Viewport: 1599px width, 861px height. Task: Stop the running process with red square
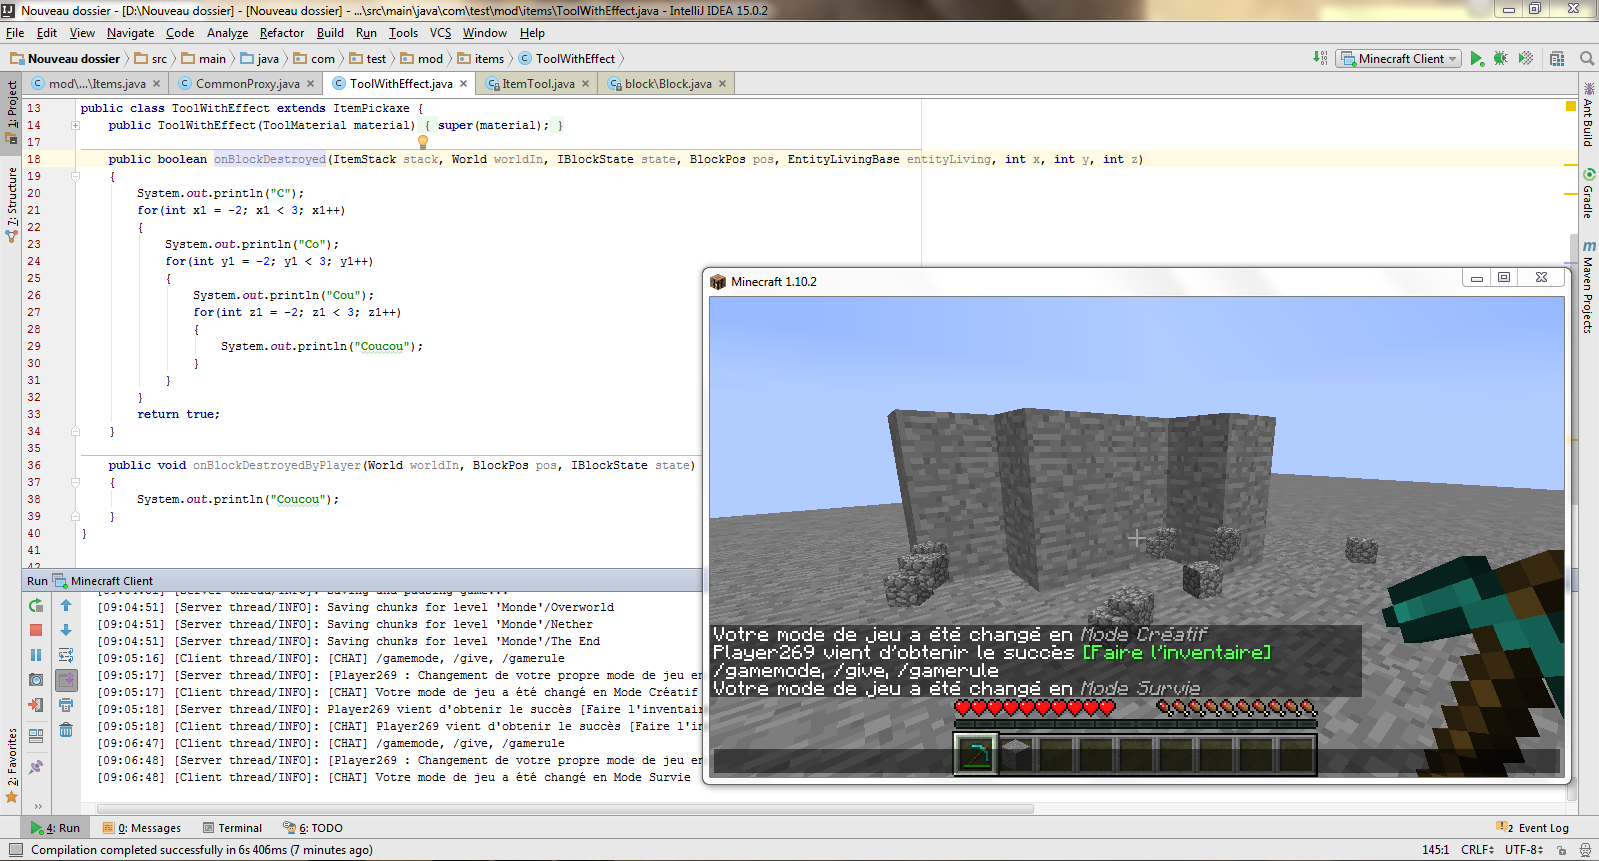click(36, 630)
